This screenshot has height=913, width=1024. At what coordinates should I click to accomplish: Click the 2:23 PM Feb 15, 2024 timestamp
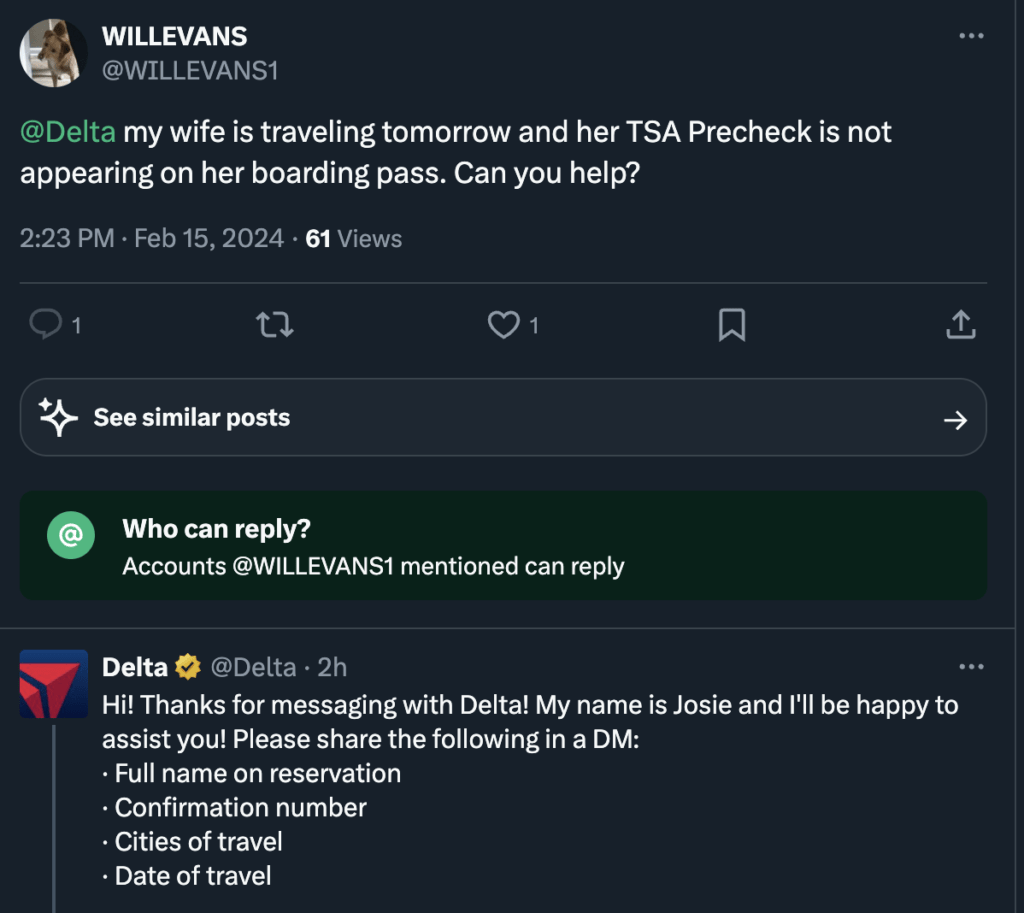pyautogui.click(x=152, y=239)
